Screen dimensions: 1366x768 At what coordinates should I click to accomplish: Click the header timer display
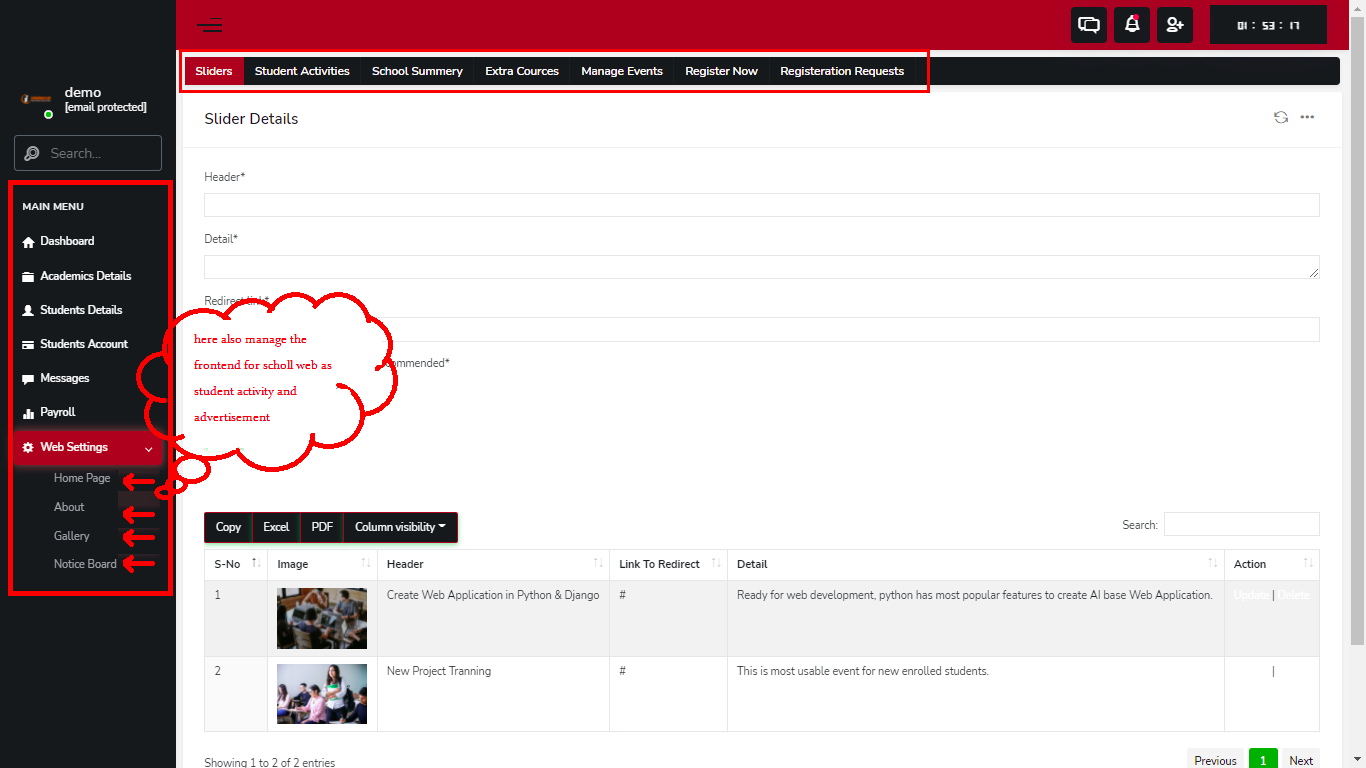pyautogui.click(x=1268, y=25)
